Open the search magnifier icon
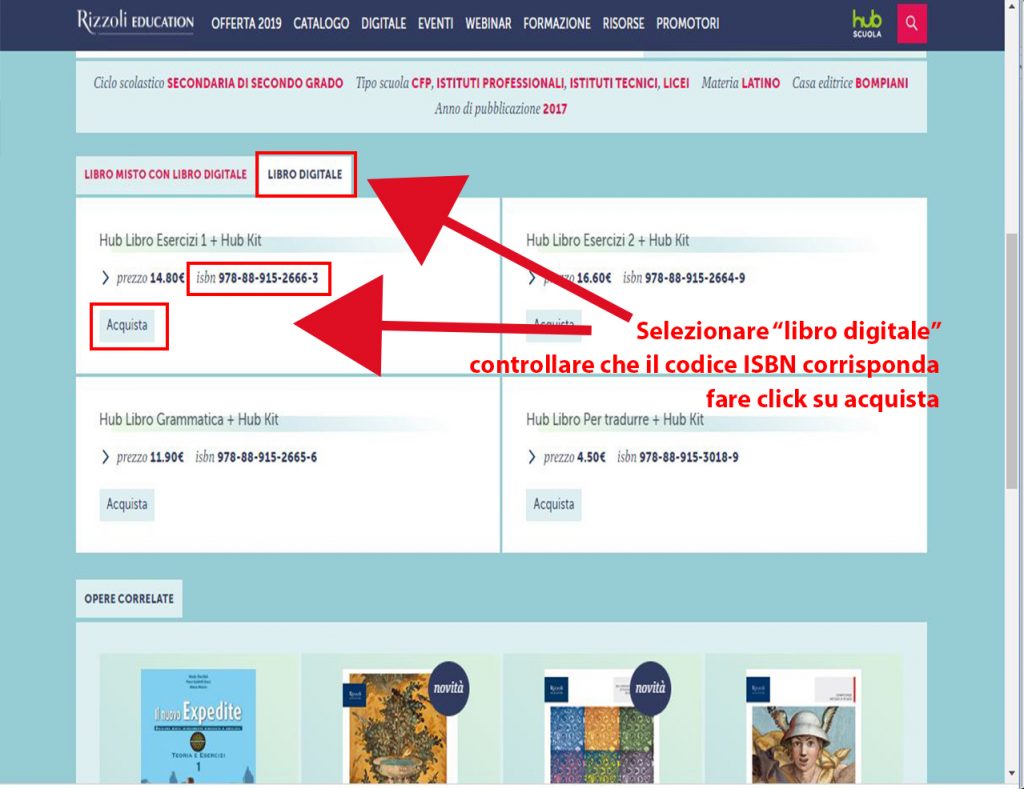 (x=911, y=24)
